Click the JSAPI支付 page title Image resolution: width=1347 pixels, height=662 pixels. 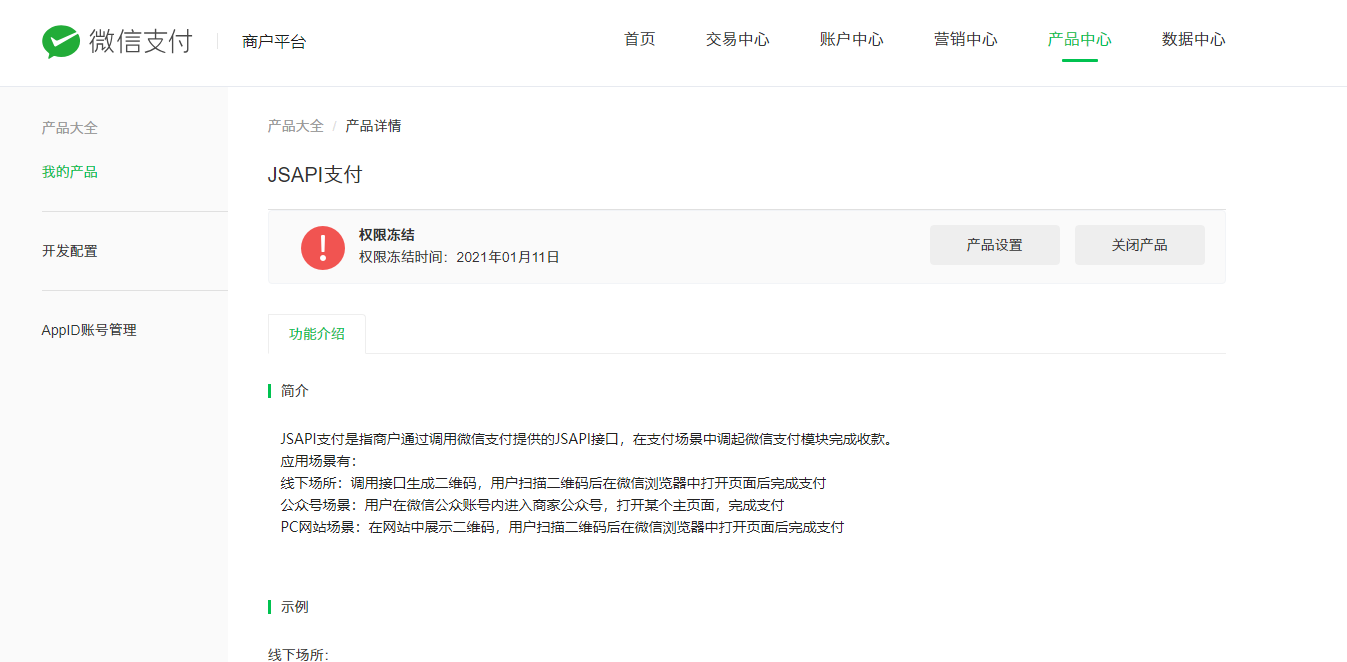[x=315, y=175]
